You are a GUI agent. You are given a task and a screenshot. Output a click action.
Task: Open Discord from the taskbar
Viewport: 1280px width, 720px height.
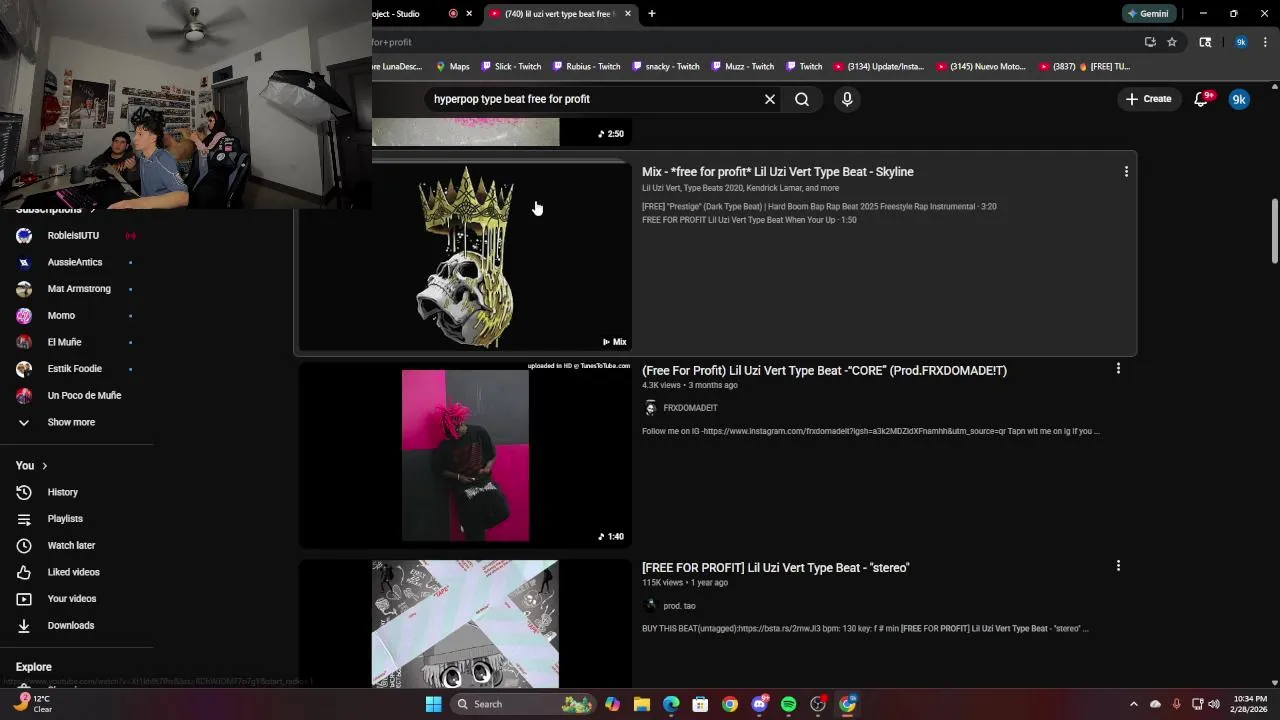759,704
